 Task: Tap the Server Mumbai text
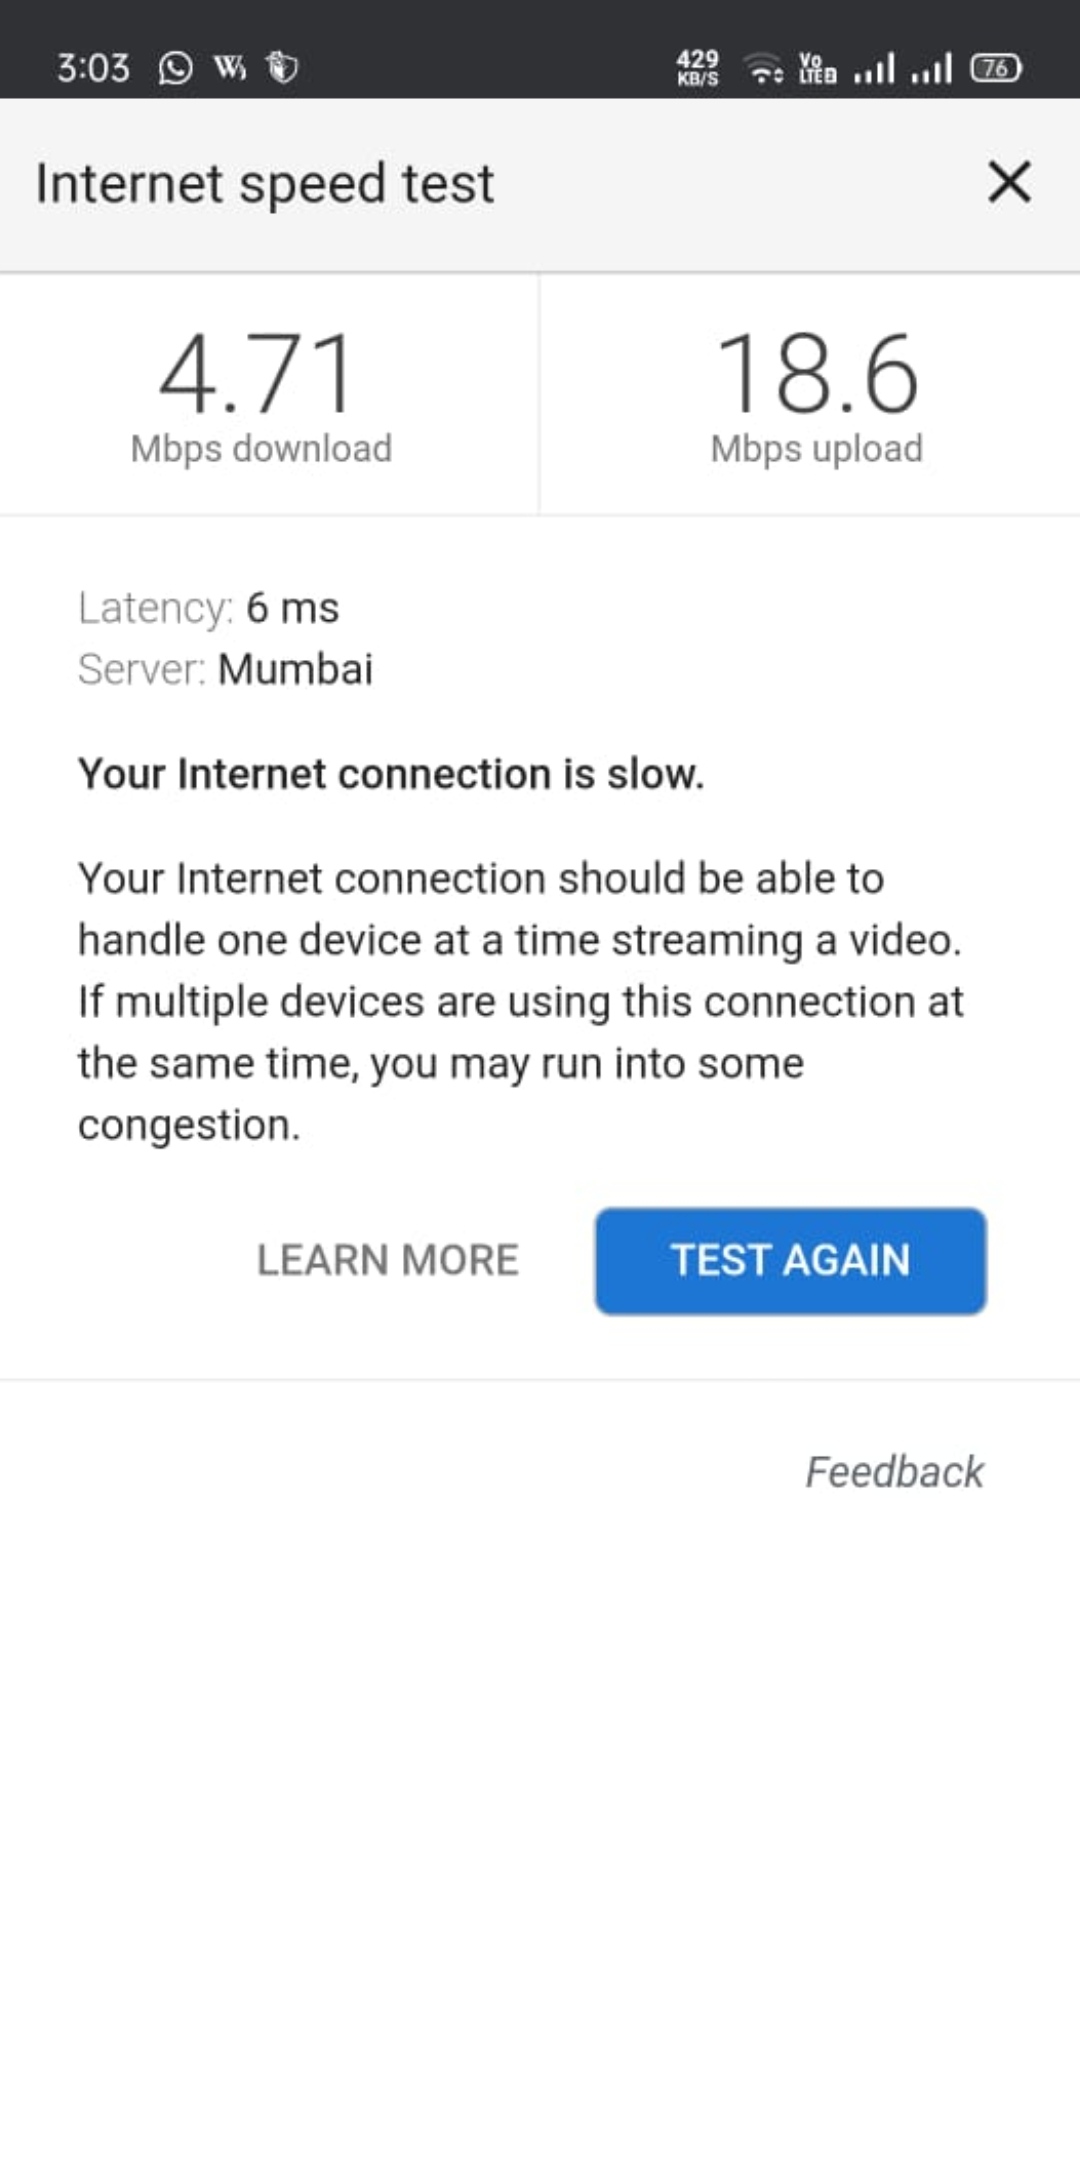tap(226, 669)
